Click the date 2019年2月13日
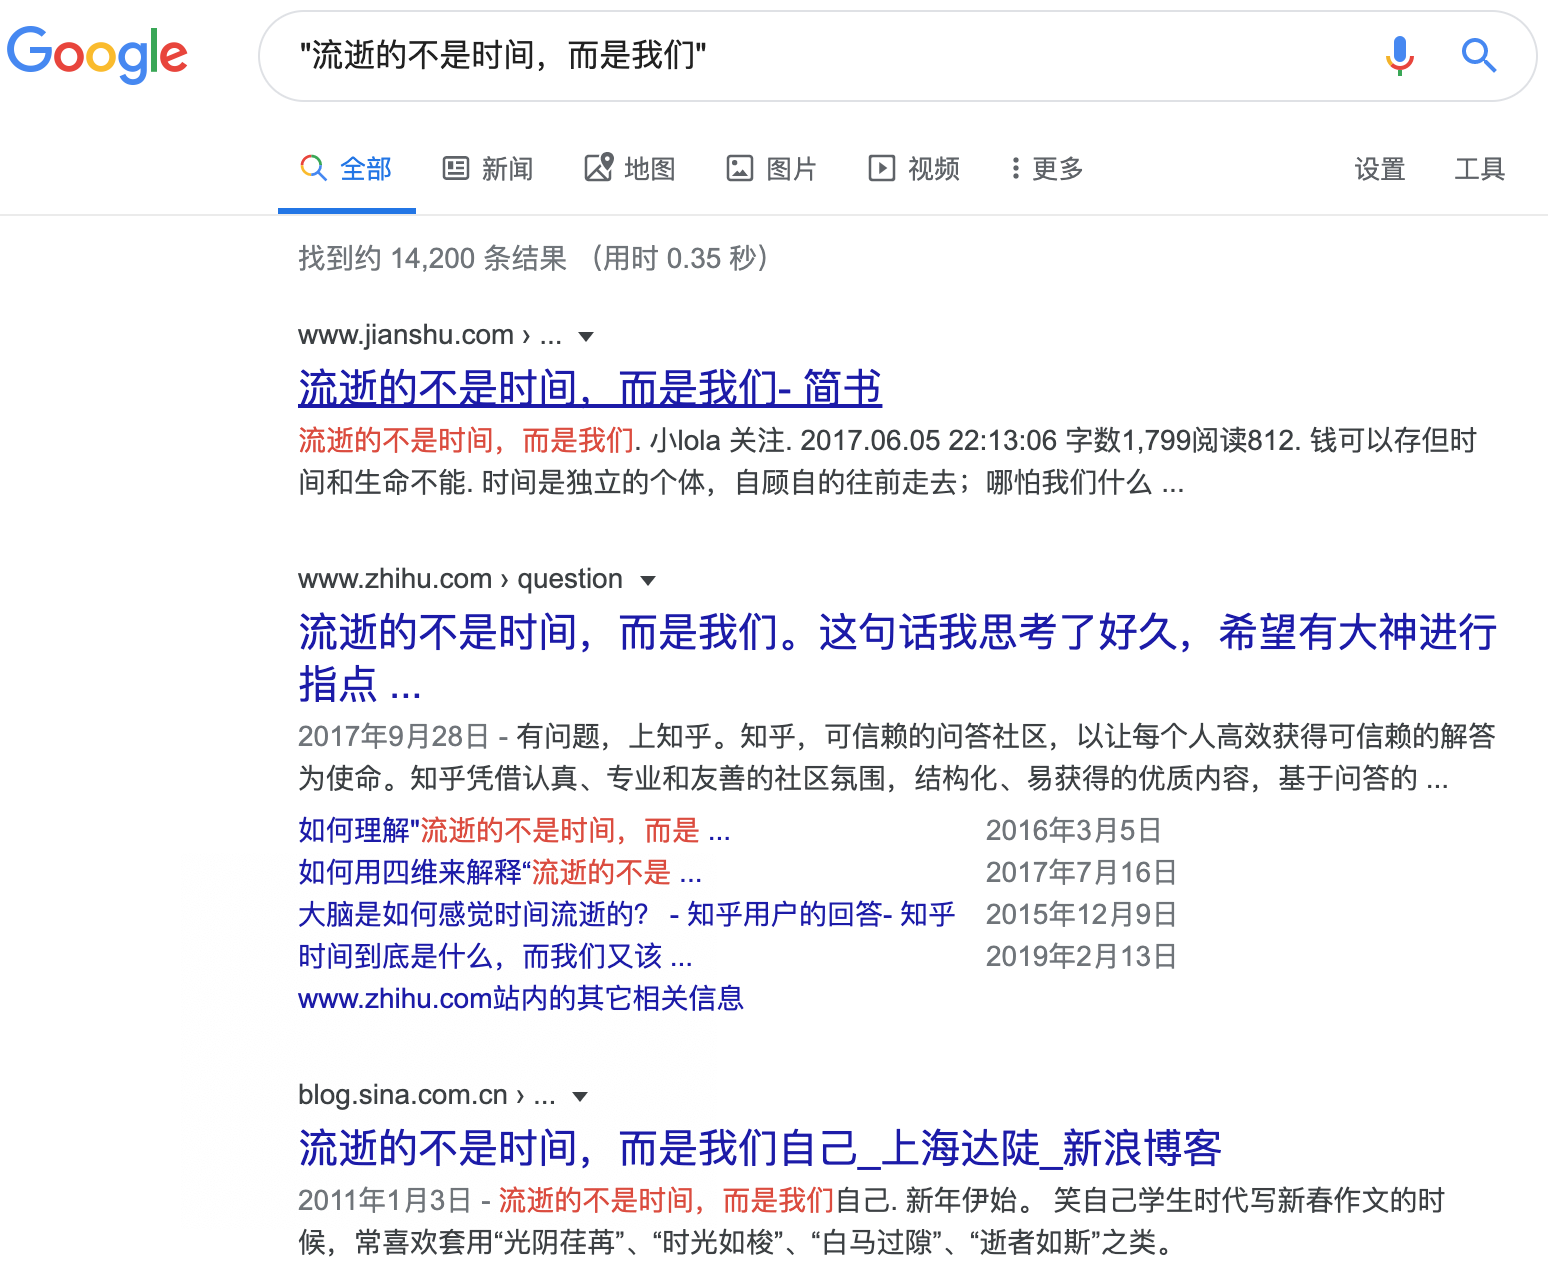This screenshot has height=1288, width=1548. 1081,956
